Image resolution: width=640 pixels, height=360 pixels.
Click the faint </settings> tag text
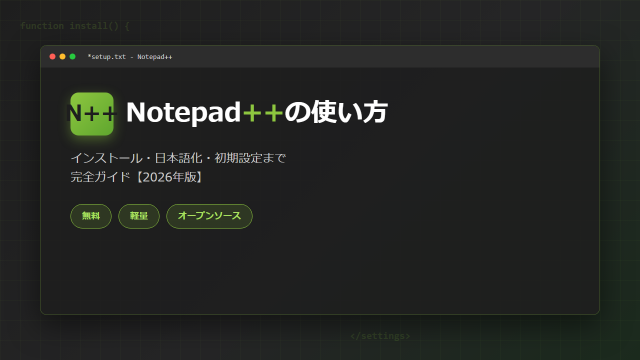380,336
